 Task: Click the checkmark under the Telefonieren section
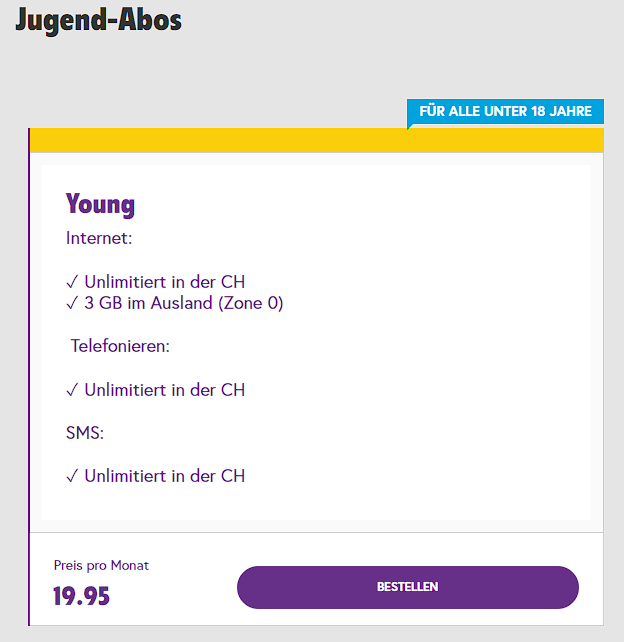[72, 390]
